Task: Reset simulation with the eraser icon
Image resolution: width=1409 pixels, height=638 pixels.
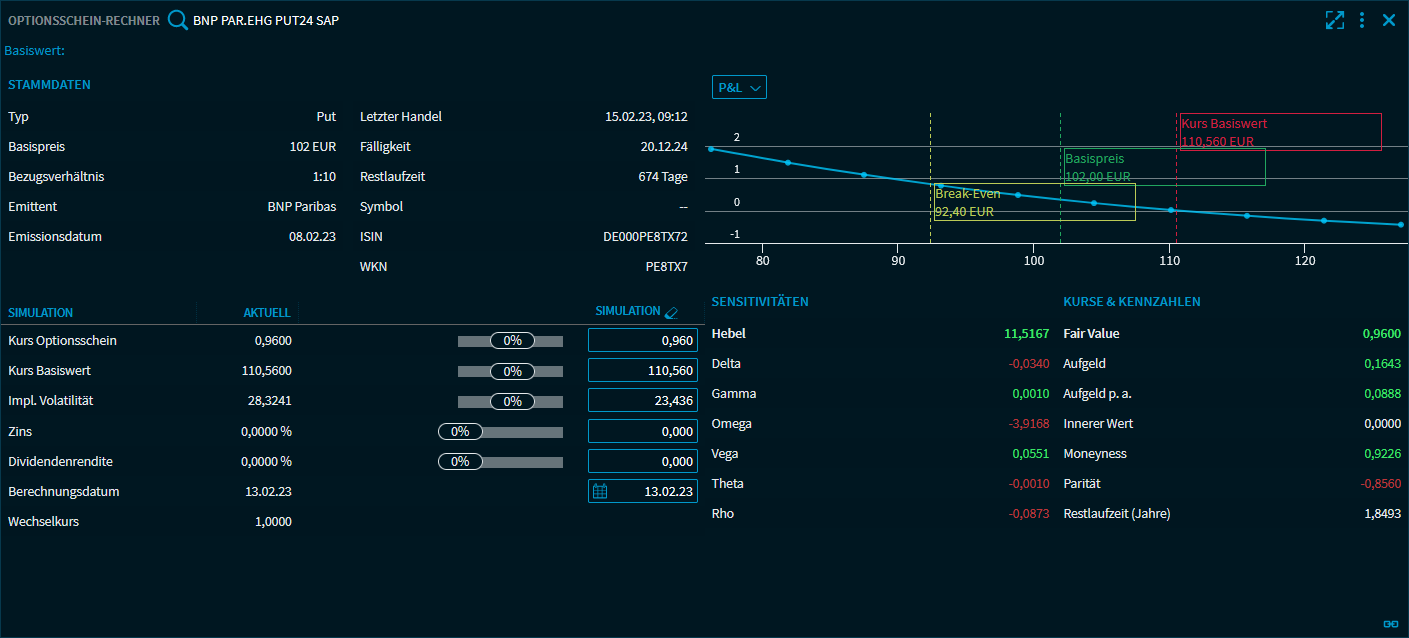Action: click(671, 312)
